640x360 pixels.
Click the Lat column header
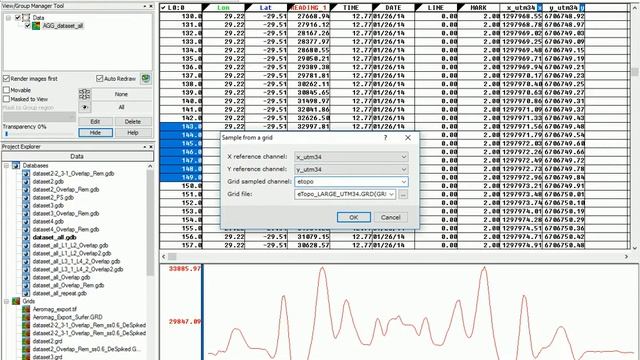[266, 8]
